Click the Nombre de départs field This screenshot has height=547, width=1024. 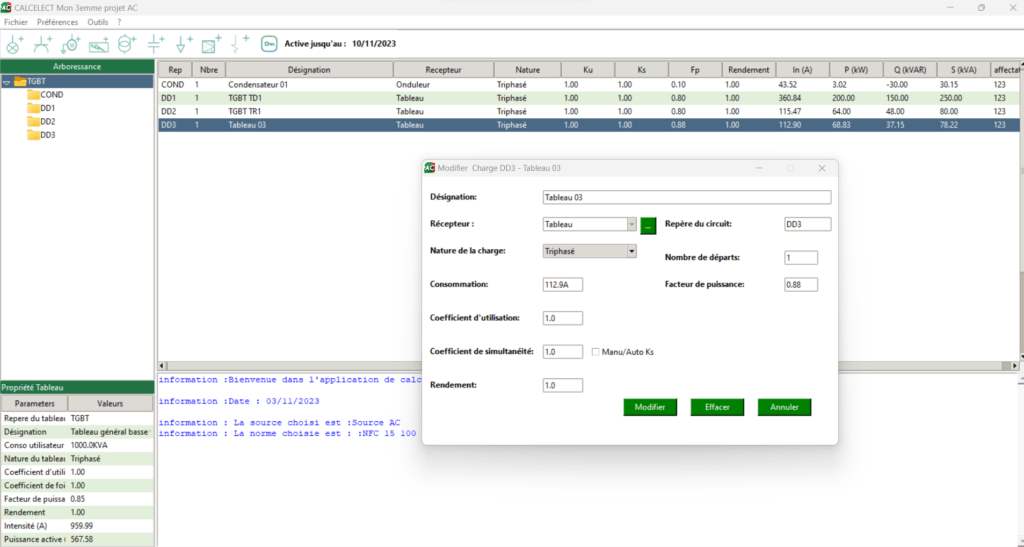801,258
